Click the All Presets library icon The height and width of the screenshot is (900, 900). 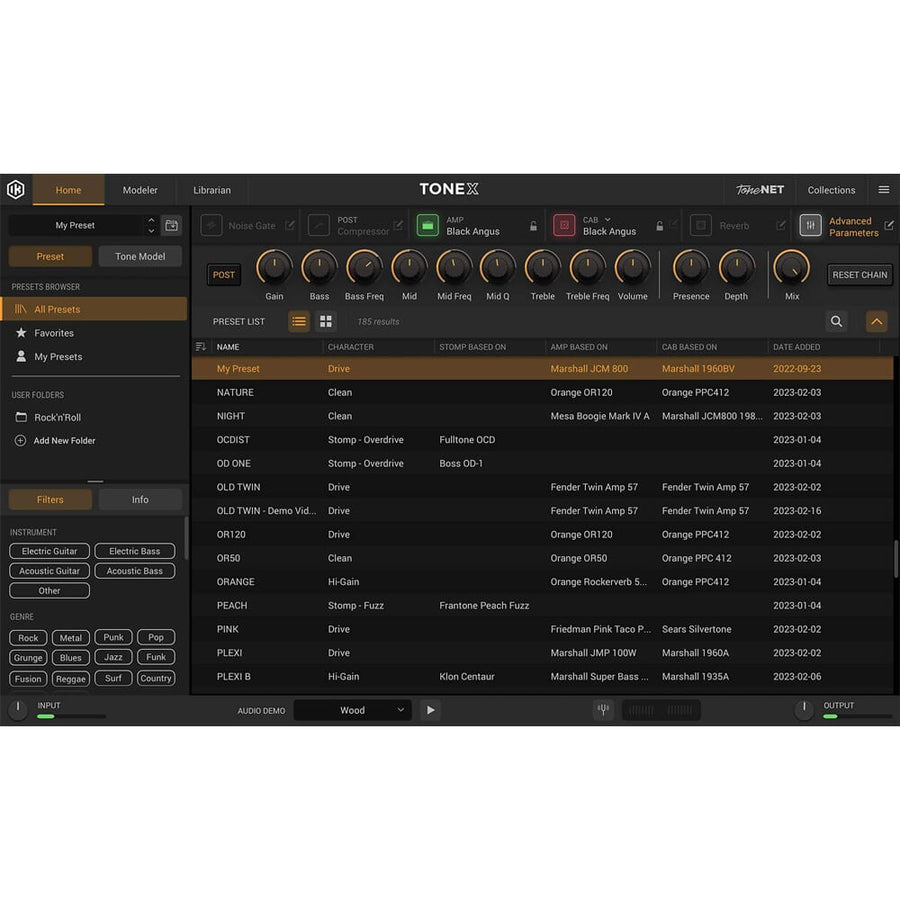tap(21, 309)
